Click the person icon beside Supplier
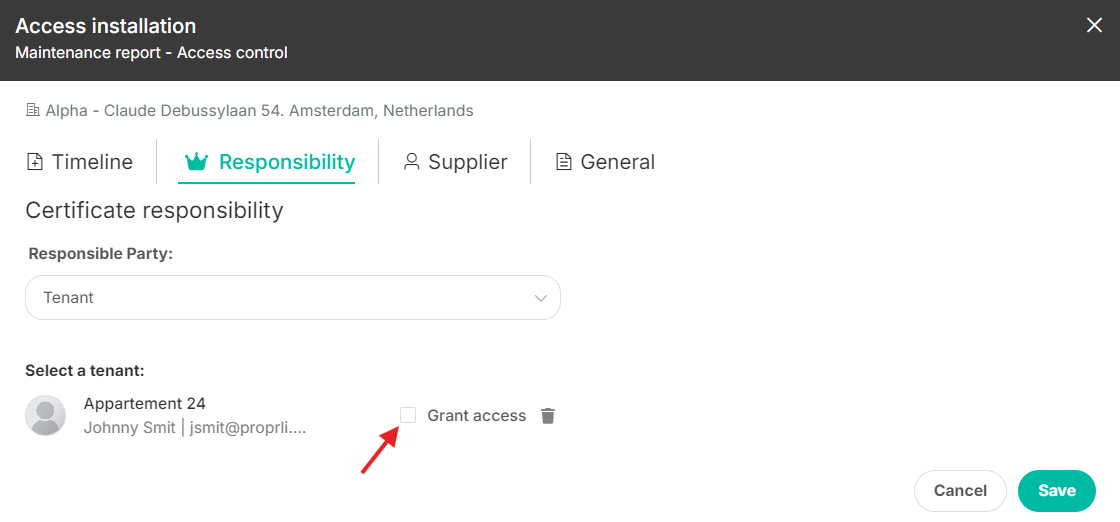The height and width of the screenshot is (522, 1120). click(411, 162)
